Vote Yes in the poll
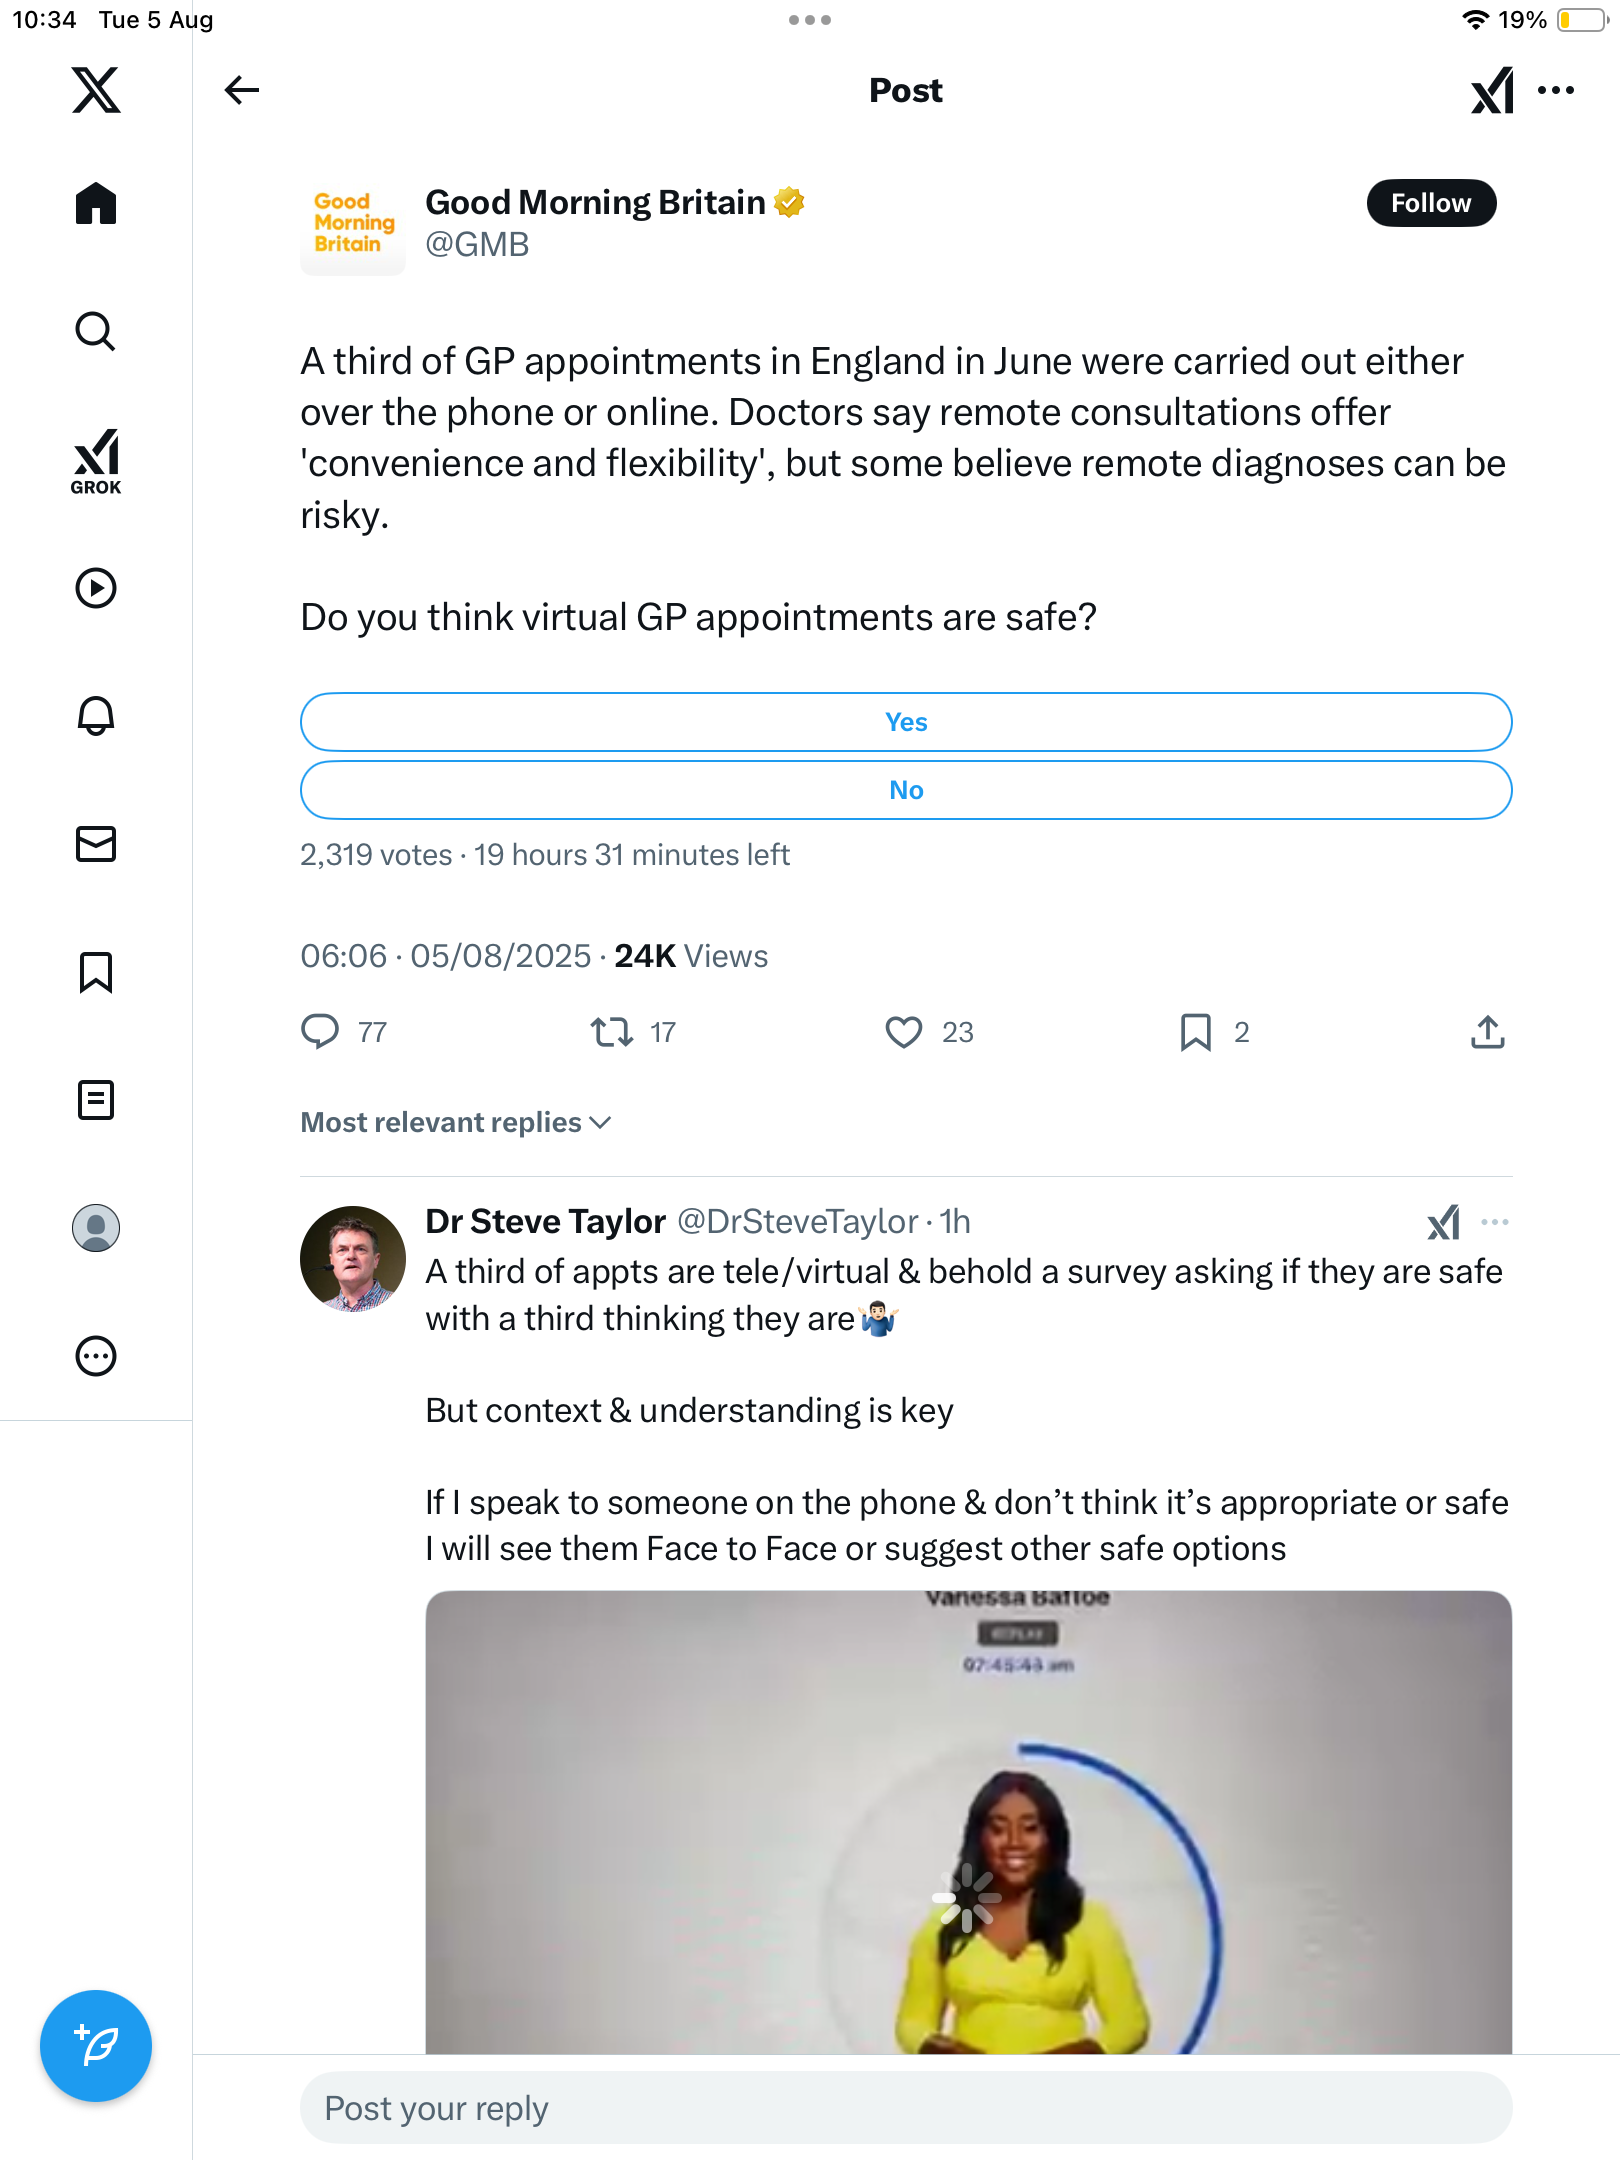1620x2160 pixels. click(x=906, y=722)
